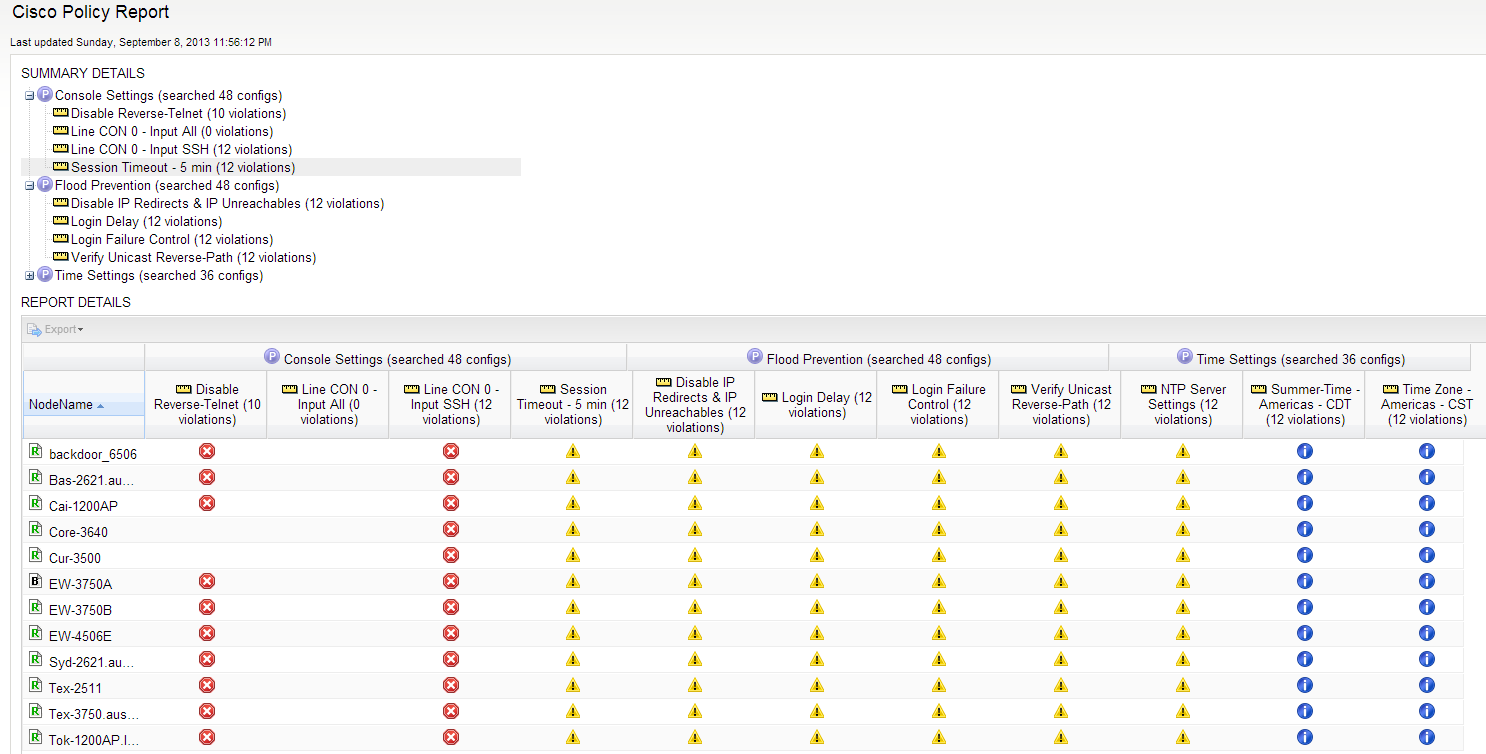The height and width of the screenshot is (754, 1486).
Task: Click the policy icon beside Time Settings in summary tree
Action: point(45,275)
